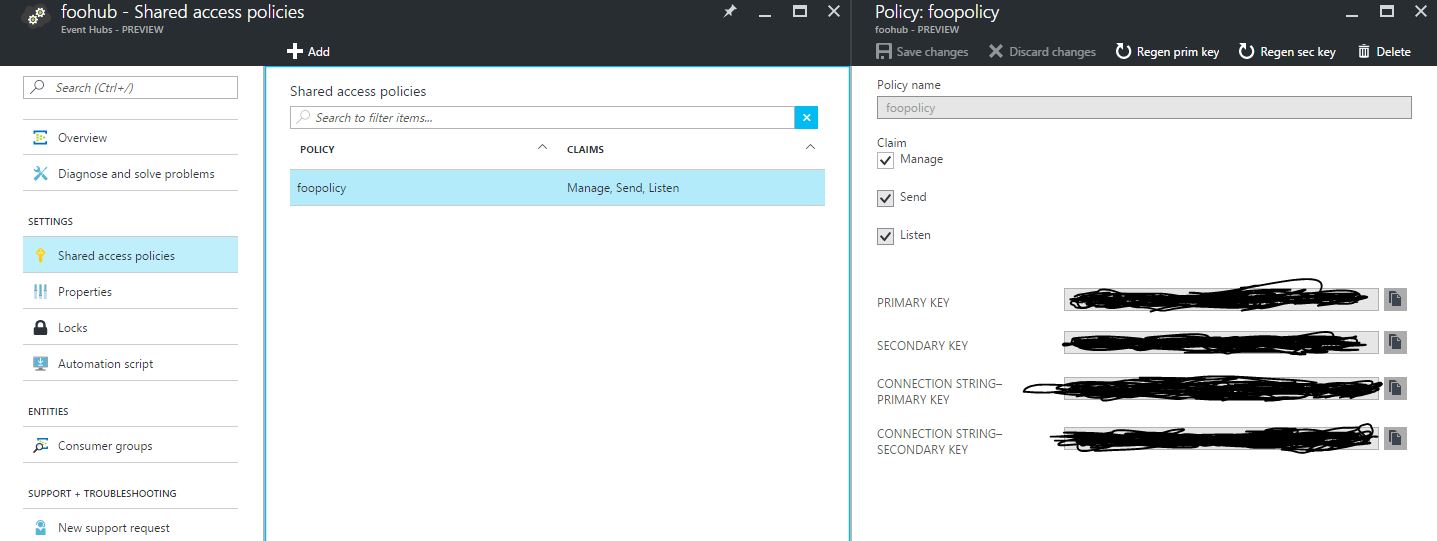The height and width of the screenshot is (541, 1437).
Task: Pin the foohub blade
Action: (730, 12)
